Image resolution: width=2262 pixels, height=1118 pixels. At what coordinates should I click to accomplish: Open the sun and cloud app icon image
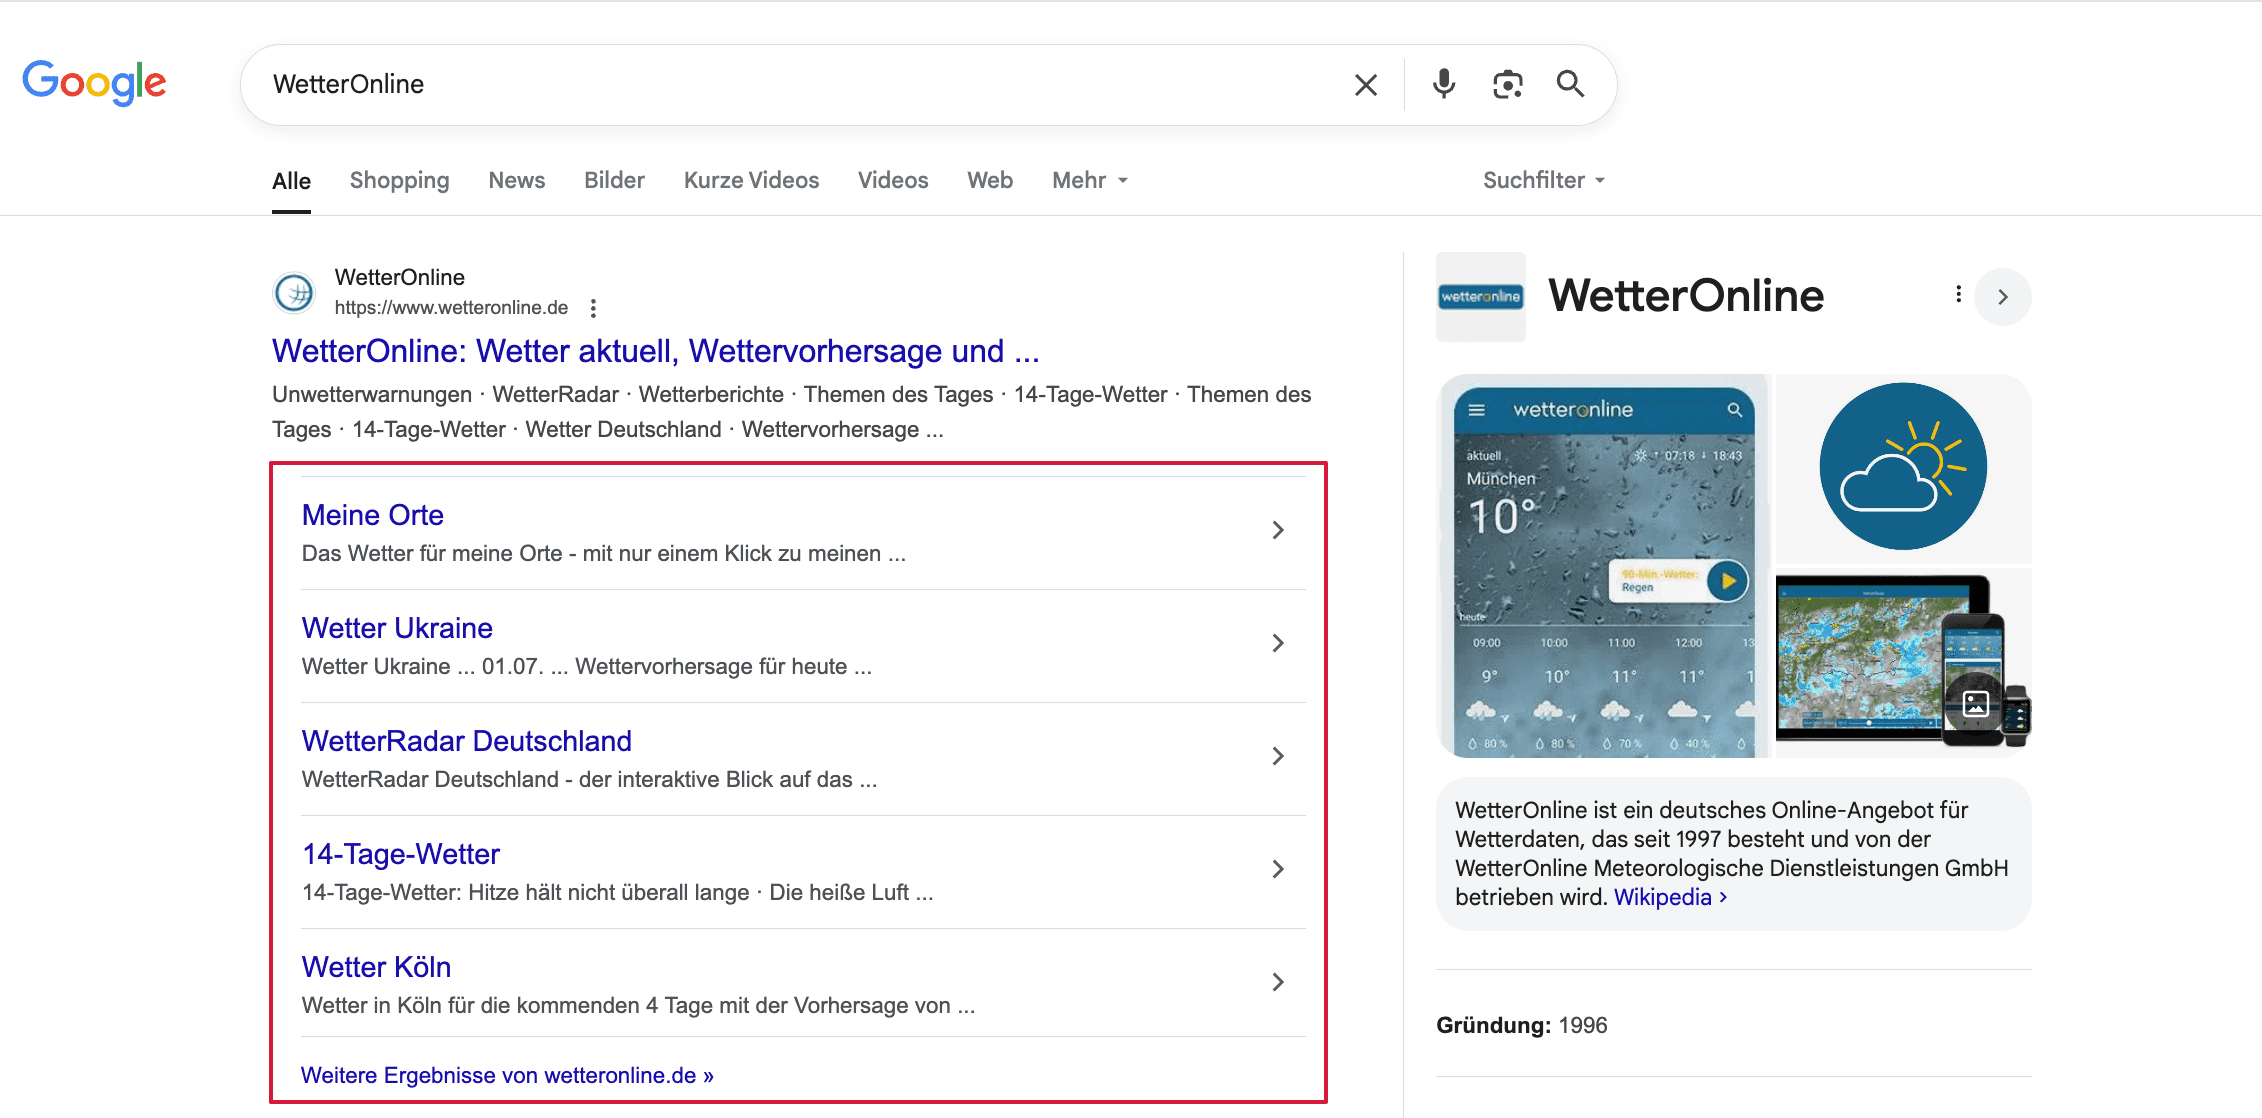(x=1903, y=467)
